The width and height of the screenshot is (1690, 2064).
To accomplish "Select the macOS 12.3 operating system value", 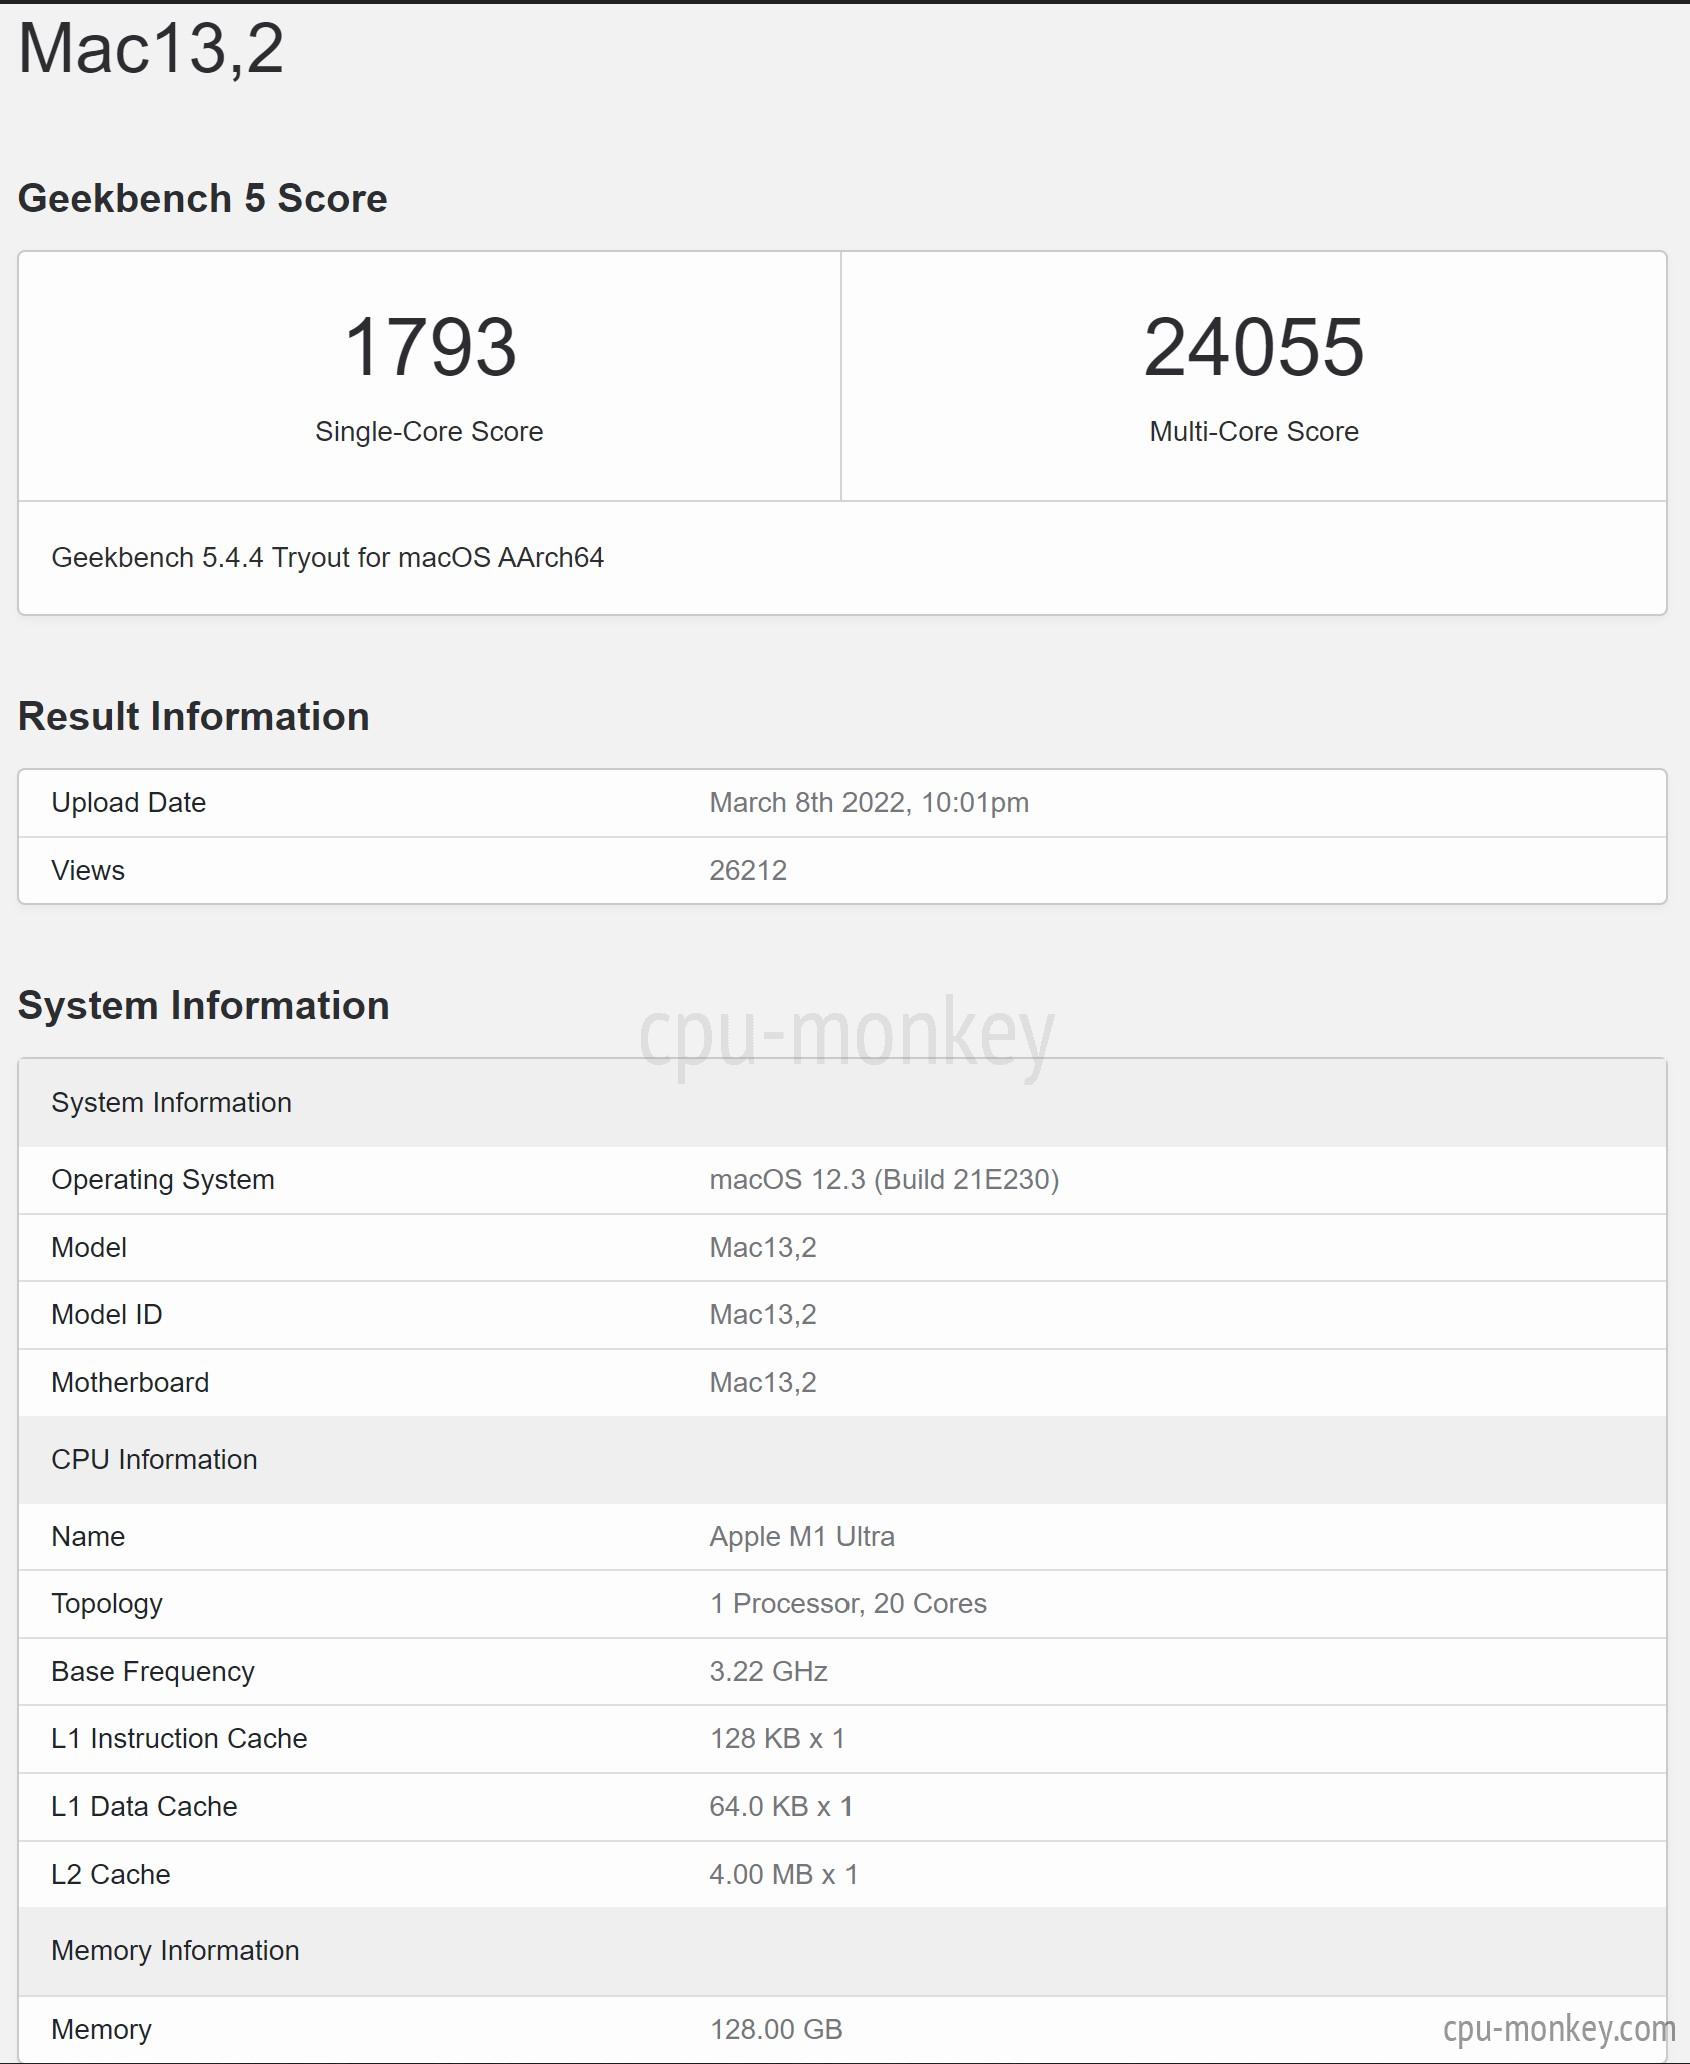I will coord(884,1179).
